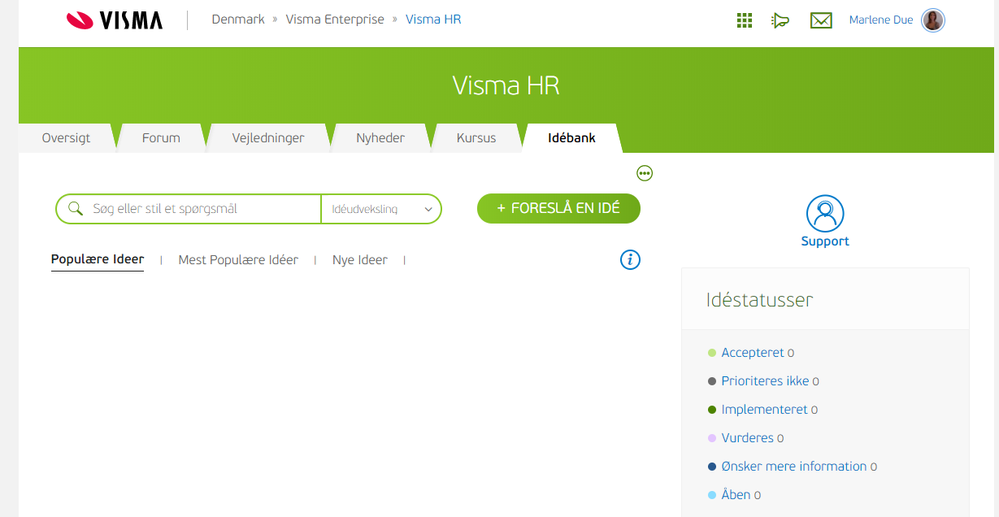Image resolution: width=999 pixels, height=517 pixels.
Task: Select the Kursus tab
Action: click(x=476, y=138)
